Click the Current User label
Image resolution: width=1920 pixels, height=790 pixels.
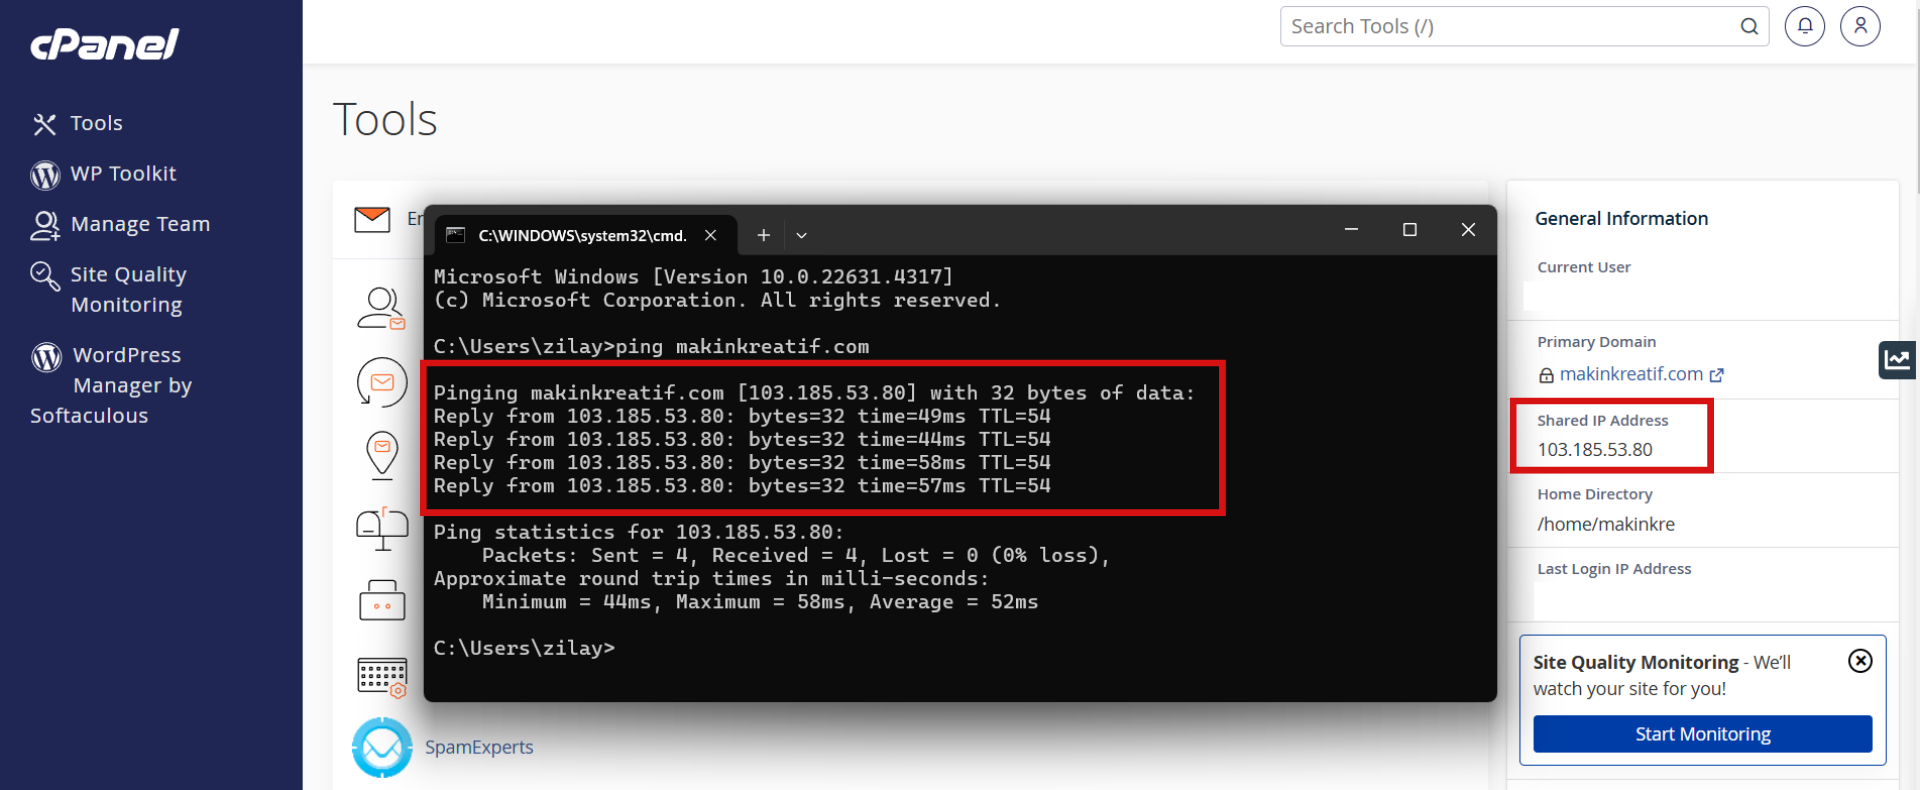coord(1584,267)
